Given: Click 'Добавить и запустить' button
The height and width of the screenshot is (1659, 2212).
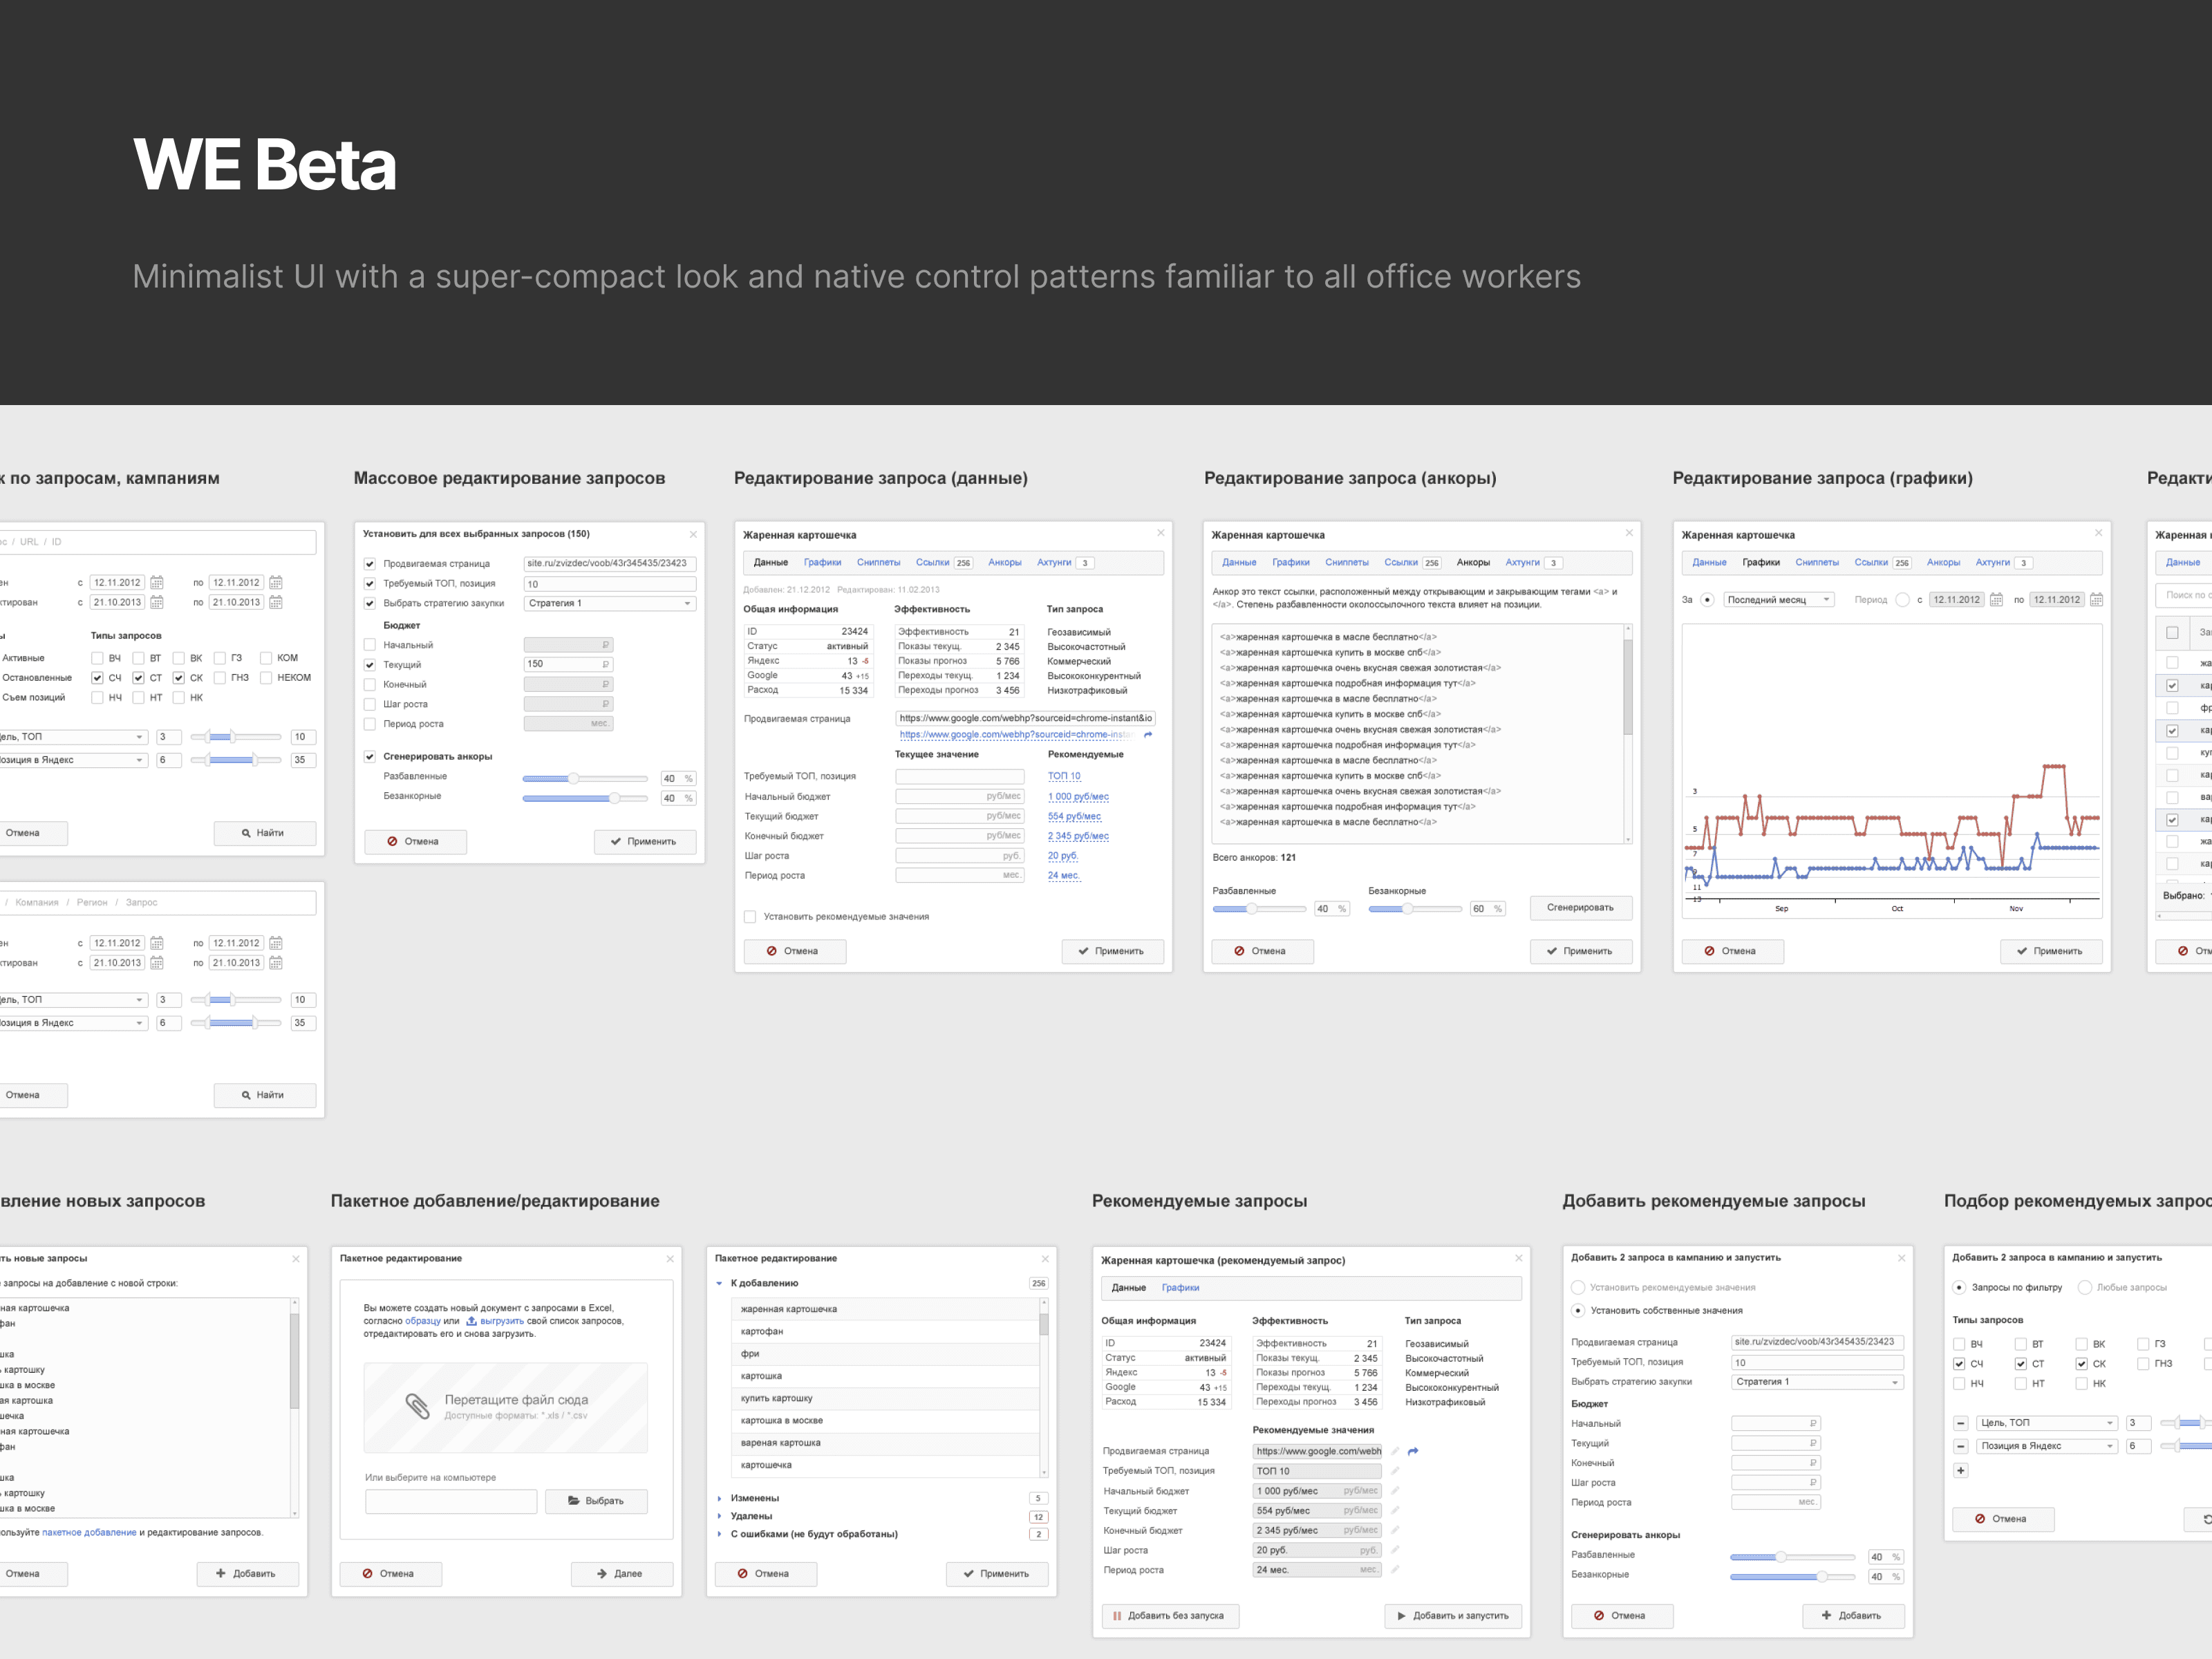Looking at the screenshot, I should [x=1452, y=1615].
